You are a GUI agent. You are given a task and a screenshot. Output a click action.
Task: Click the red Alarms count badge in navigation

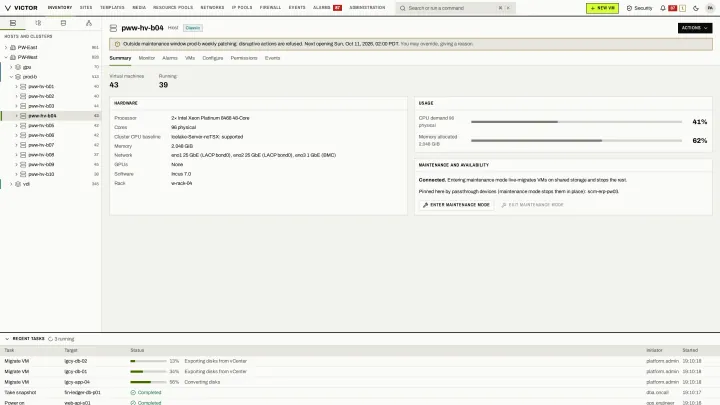(338, 8)
